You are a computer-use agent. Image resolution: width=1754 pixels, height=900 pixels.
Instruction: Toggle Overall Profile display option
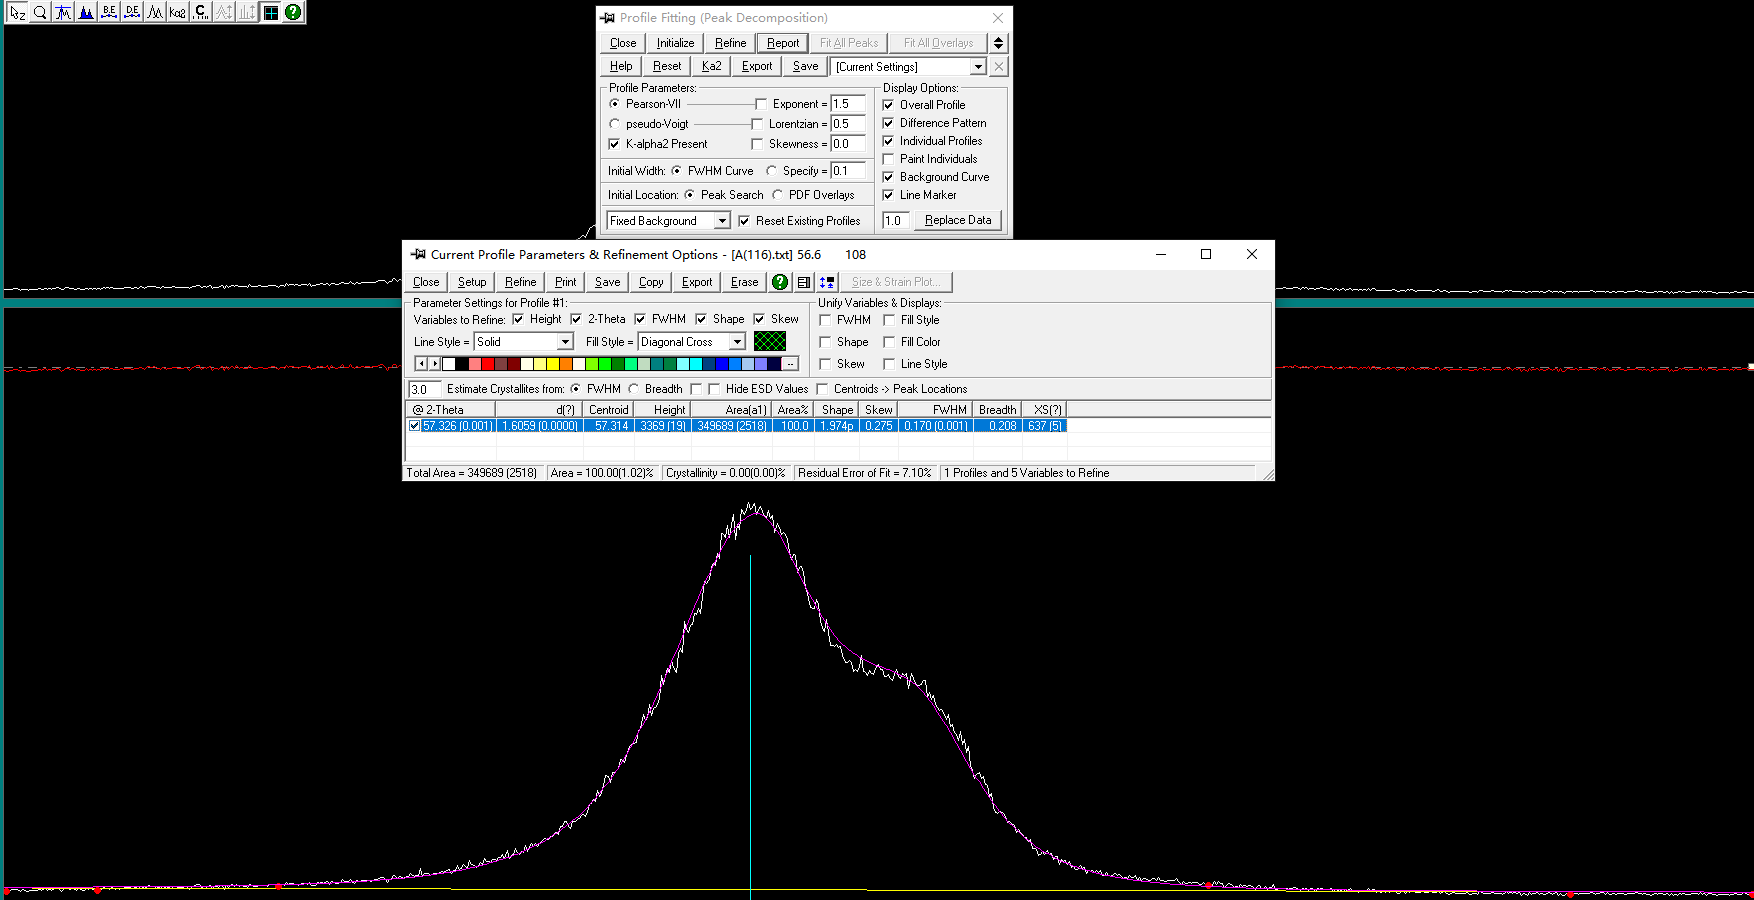(x=889, y=105)
